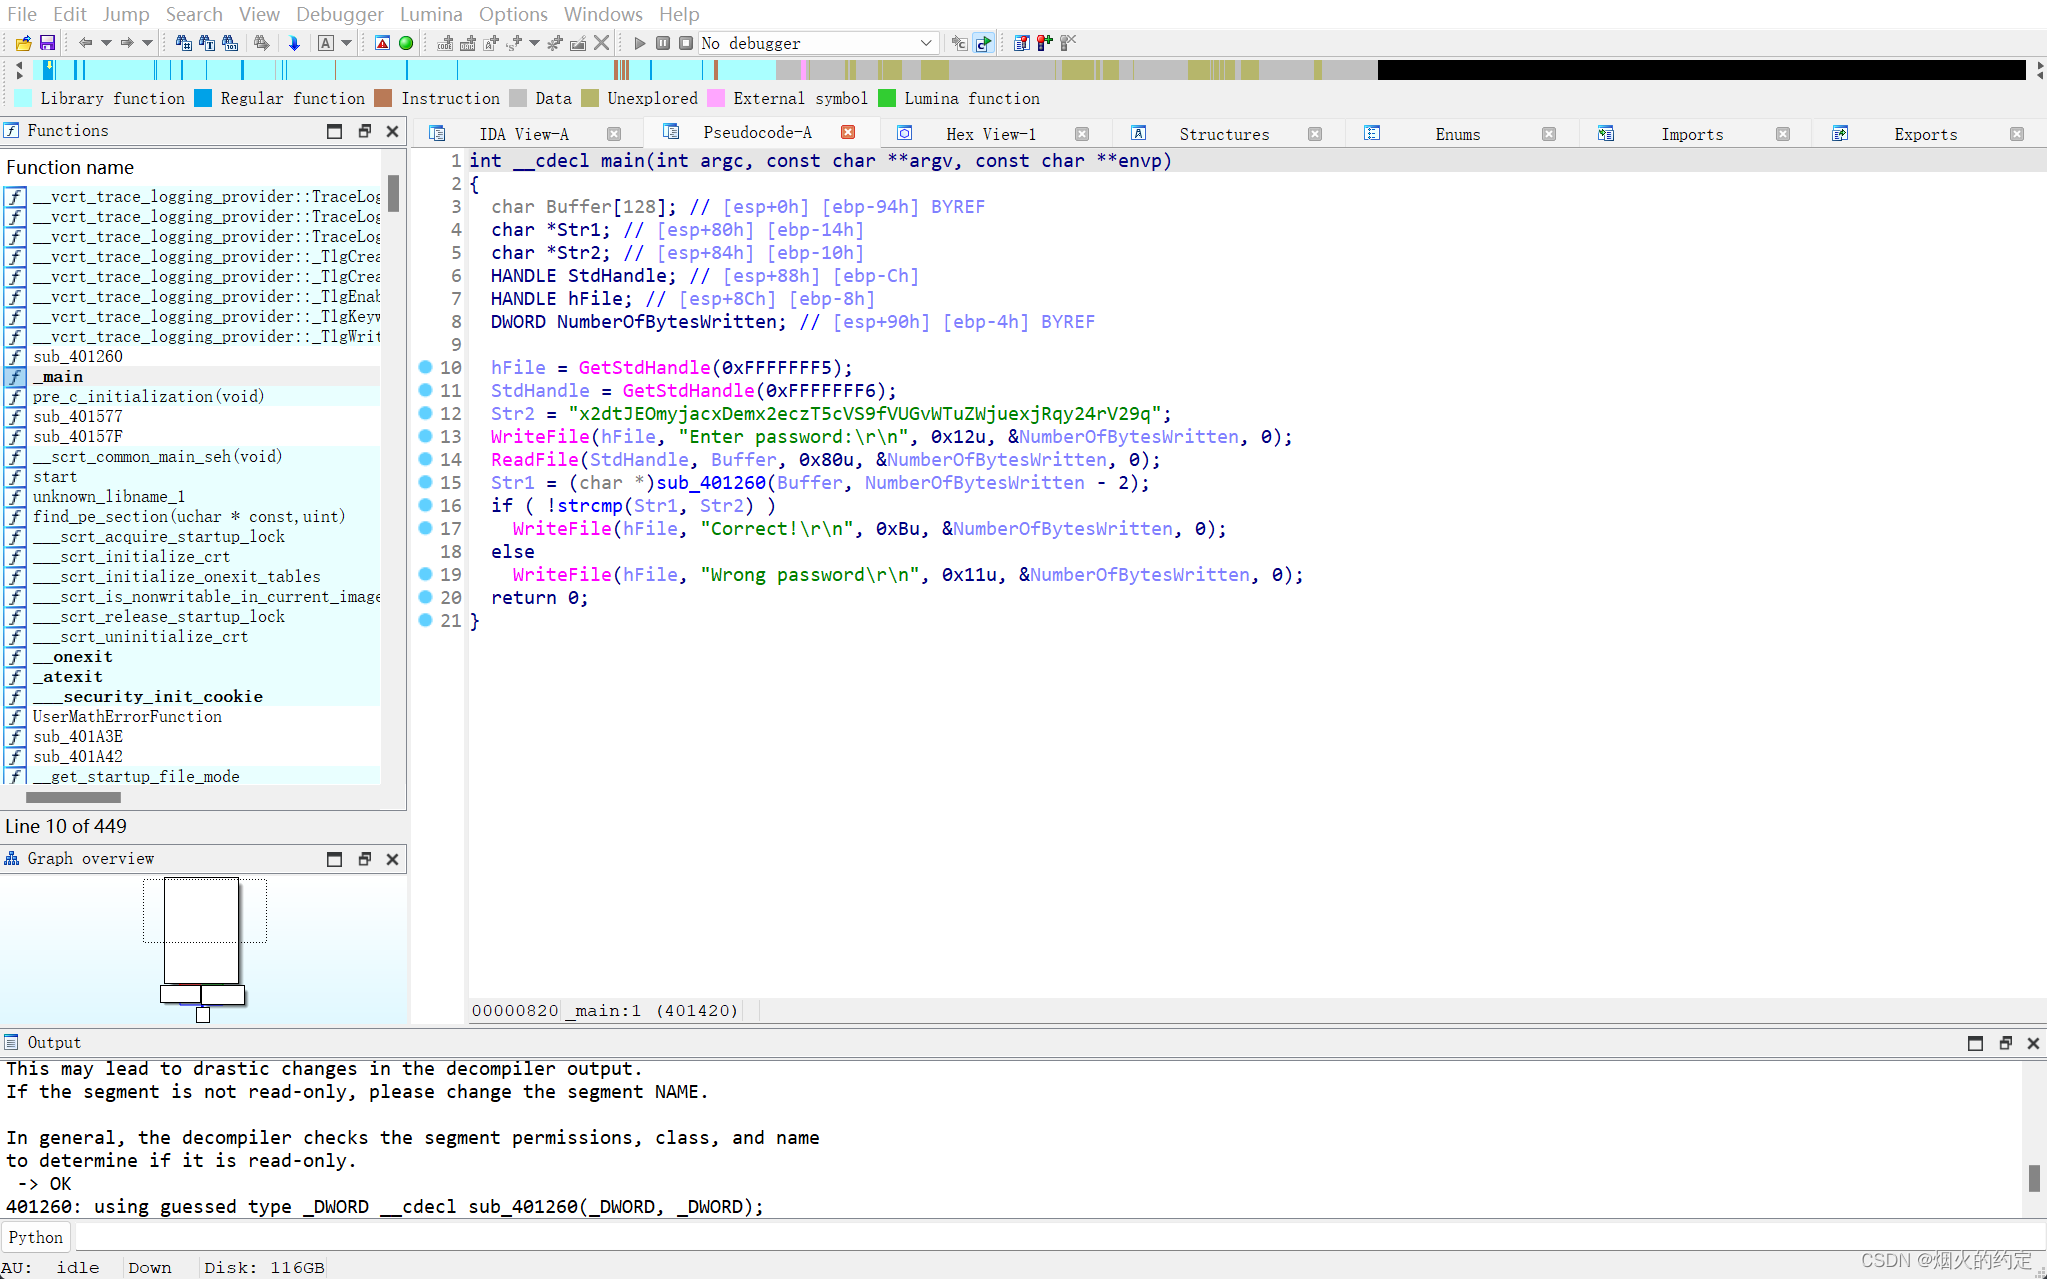Viewport: 2047px width, 1279px height.
Task: Start the process with the Play icon
Action: coord(639,43)
